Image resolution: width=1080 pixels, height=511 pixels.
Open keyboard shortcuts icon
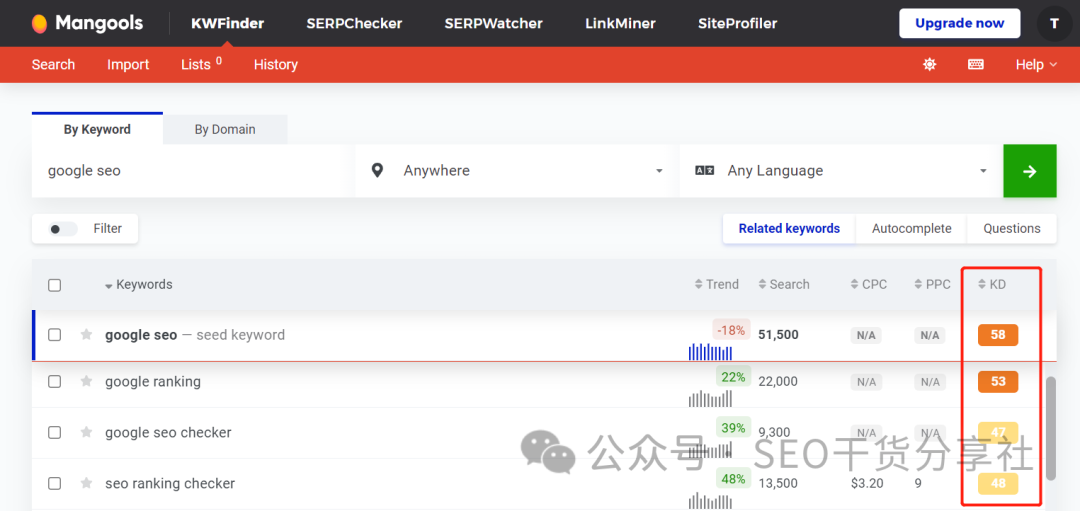[x=975, y=65]
